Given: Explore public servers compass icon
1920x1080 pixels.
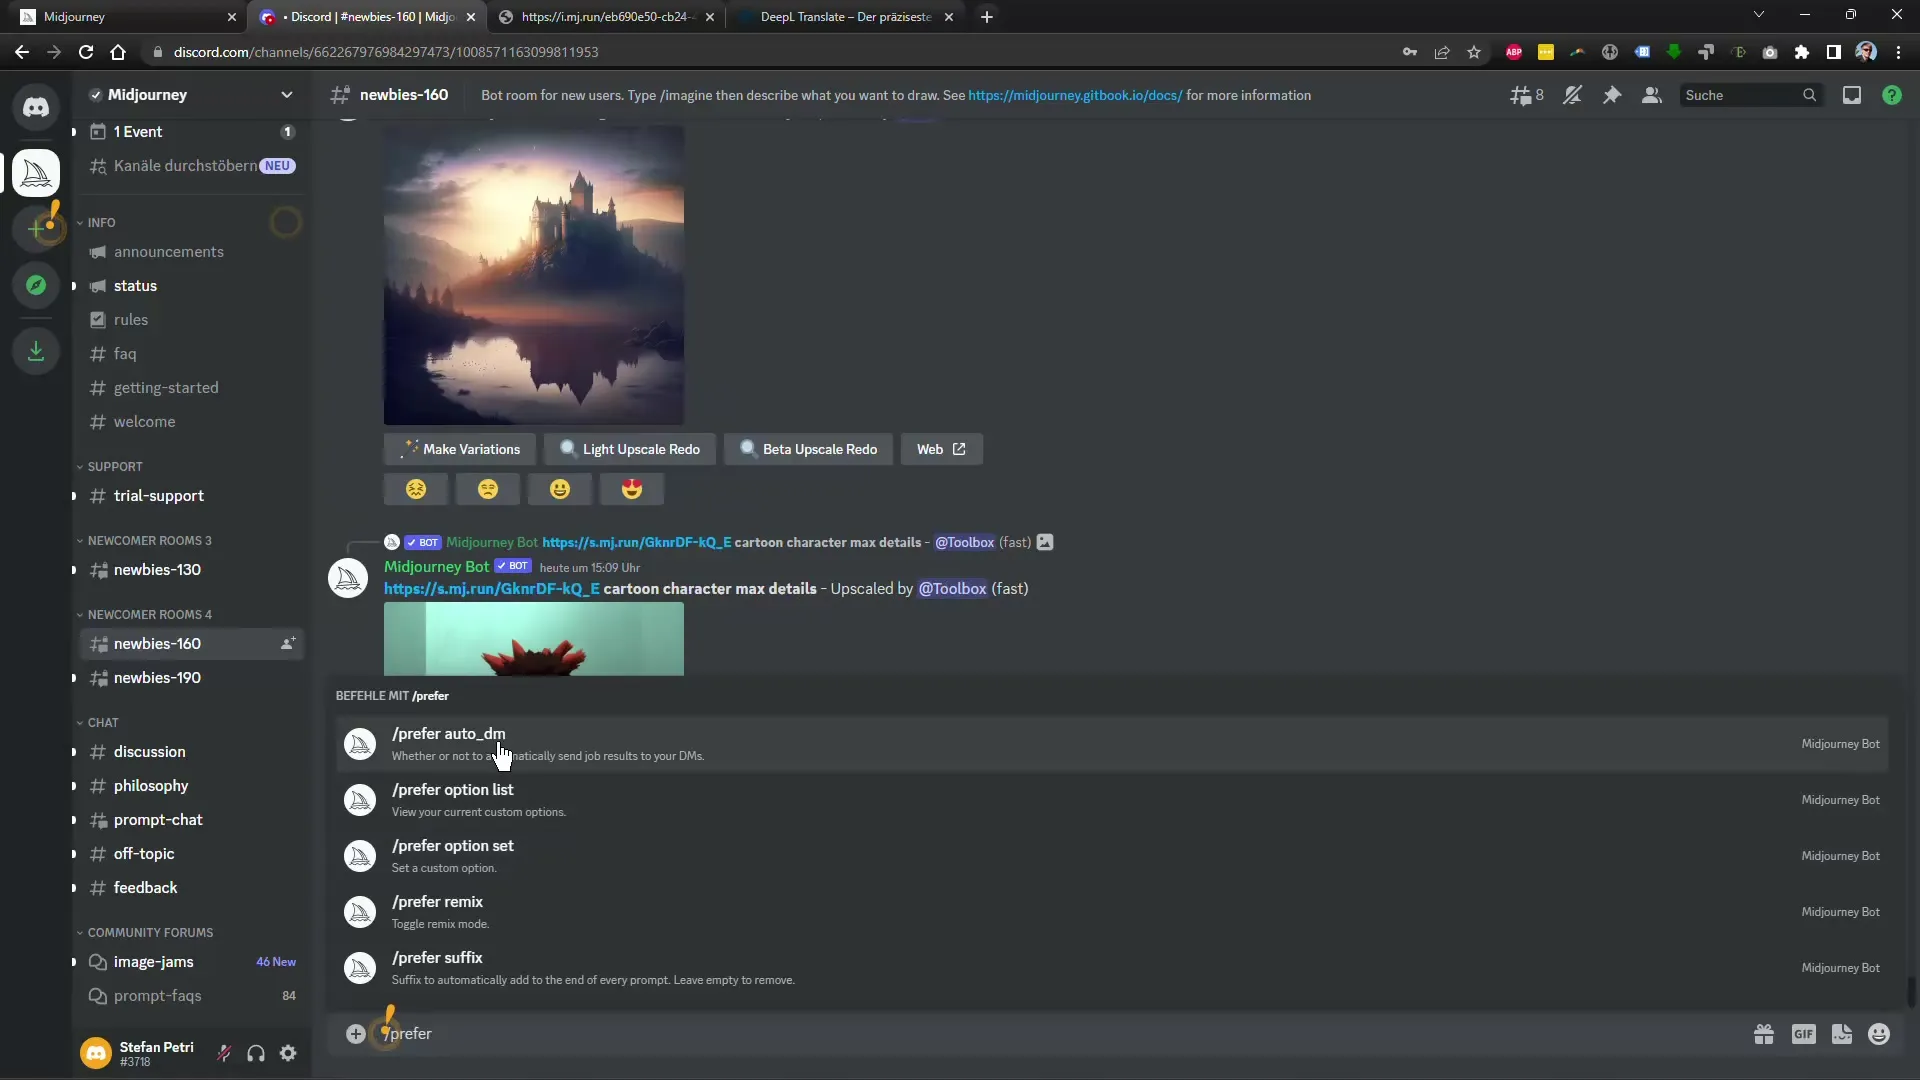Looking at the screenshot, I should (36, 285).
